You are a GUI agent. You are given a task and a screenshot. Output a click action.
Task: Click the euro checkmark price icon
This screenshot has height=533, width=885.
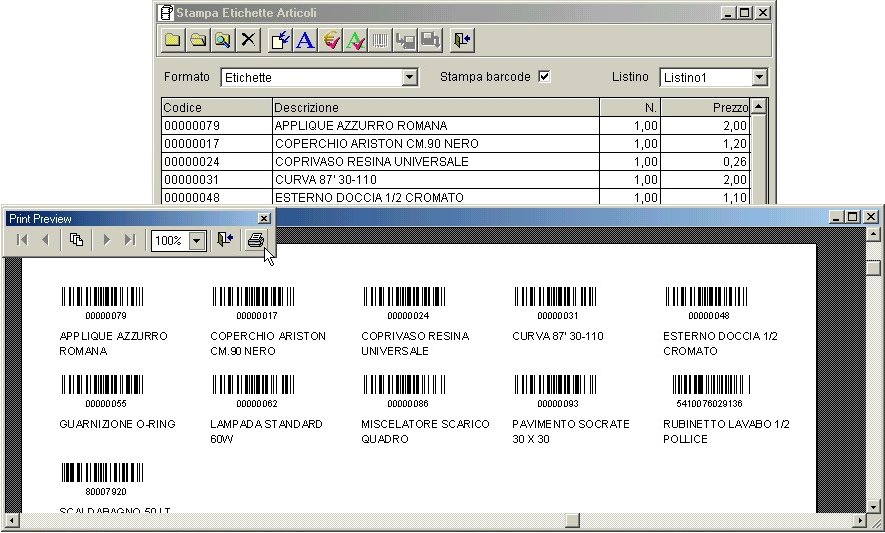pos(331,40)
